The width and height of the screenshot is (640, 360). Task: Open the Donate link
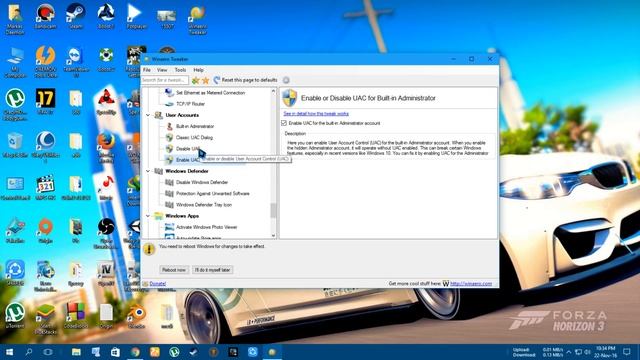(x=158, y=284)
